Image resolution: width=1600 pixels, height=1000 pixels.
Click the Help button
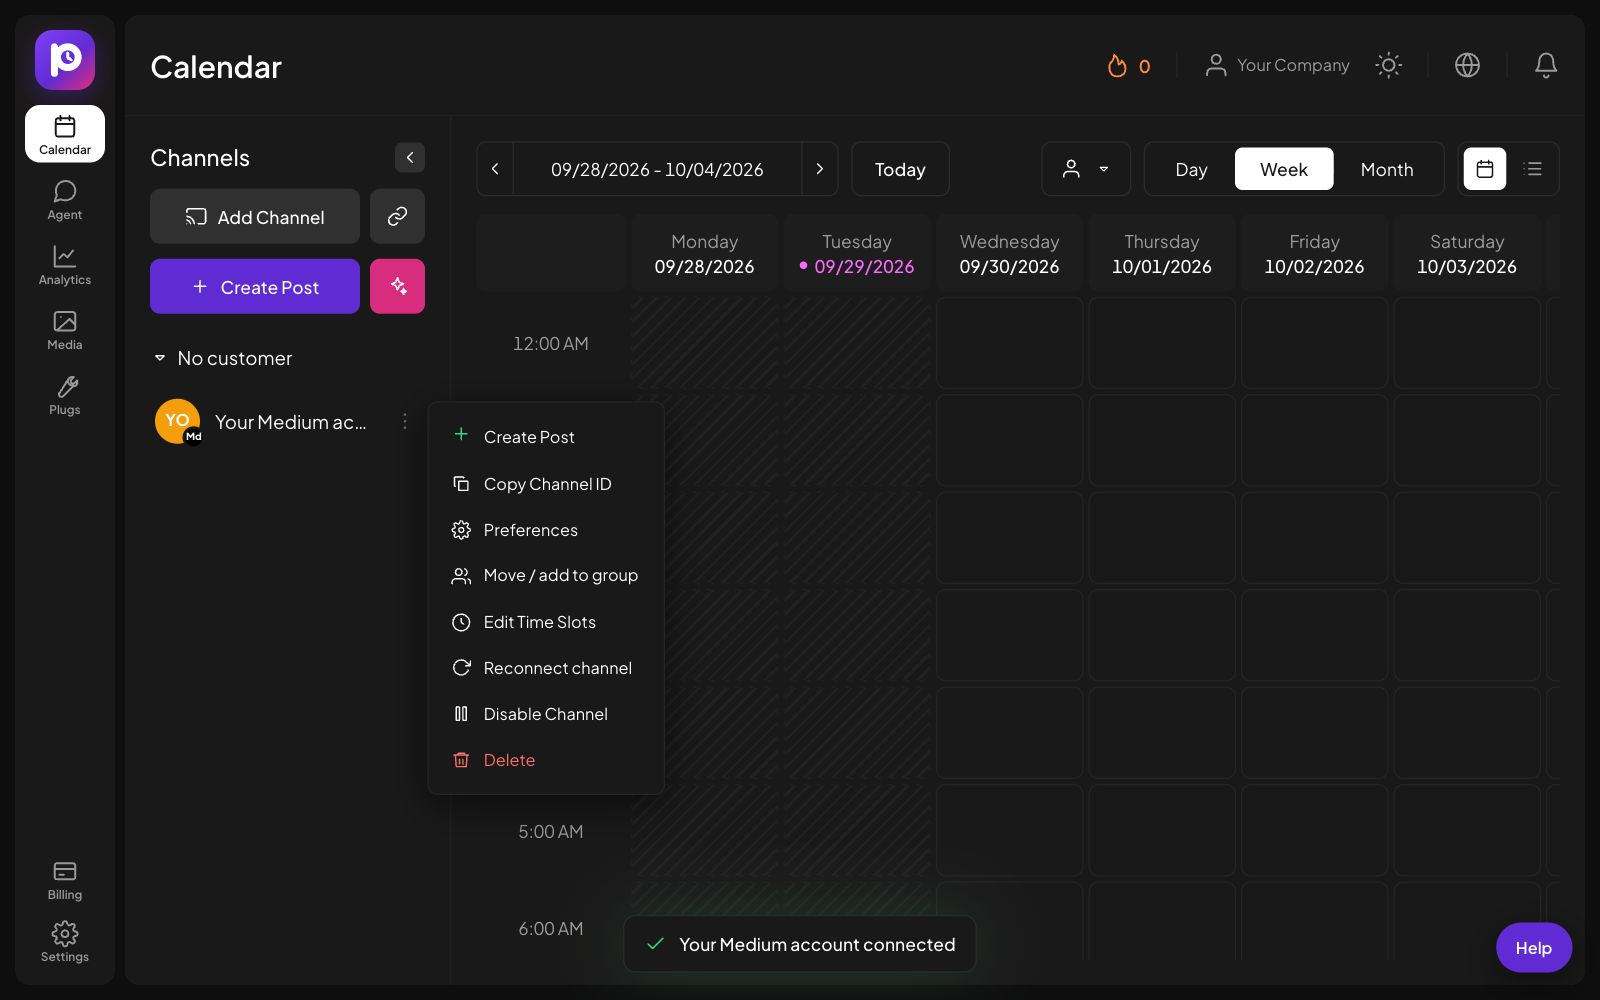[1533, 948]
